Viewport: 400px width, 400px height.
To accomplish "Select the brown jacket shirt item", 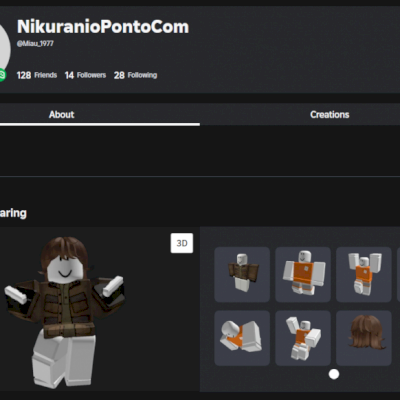I will pyautogui.click(x=242, y=274).
